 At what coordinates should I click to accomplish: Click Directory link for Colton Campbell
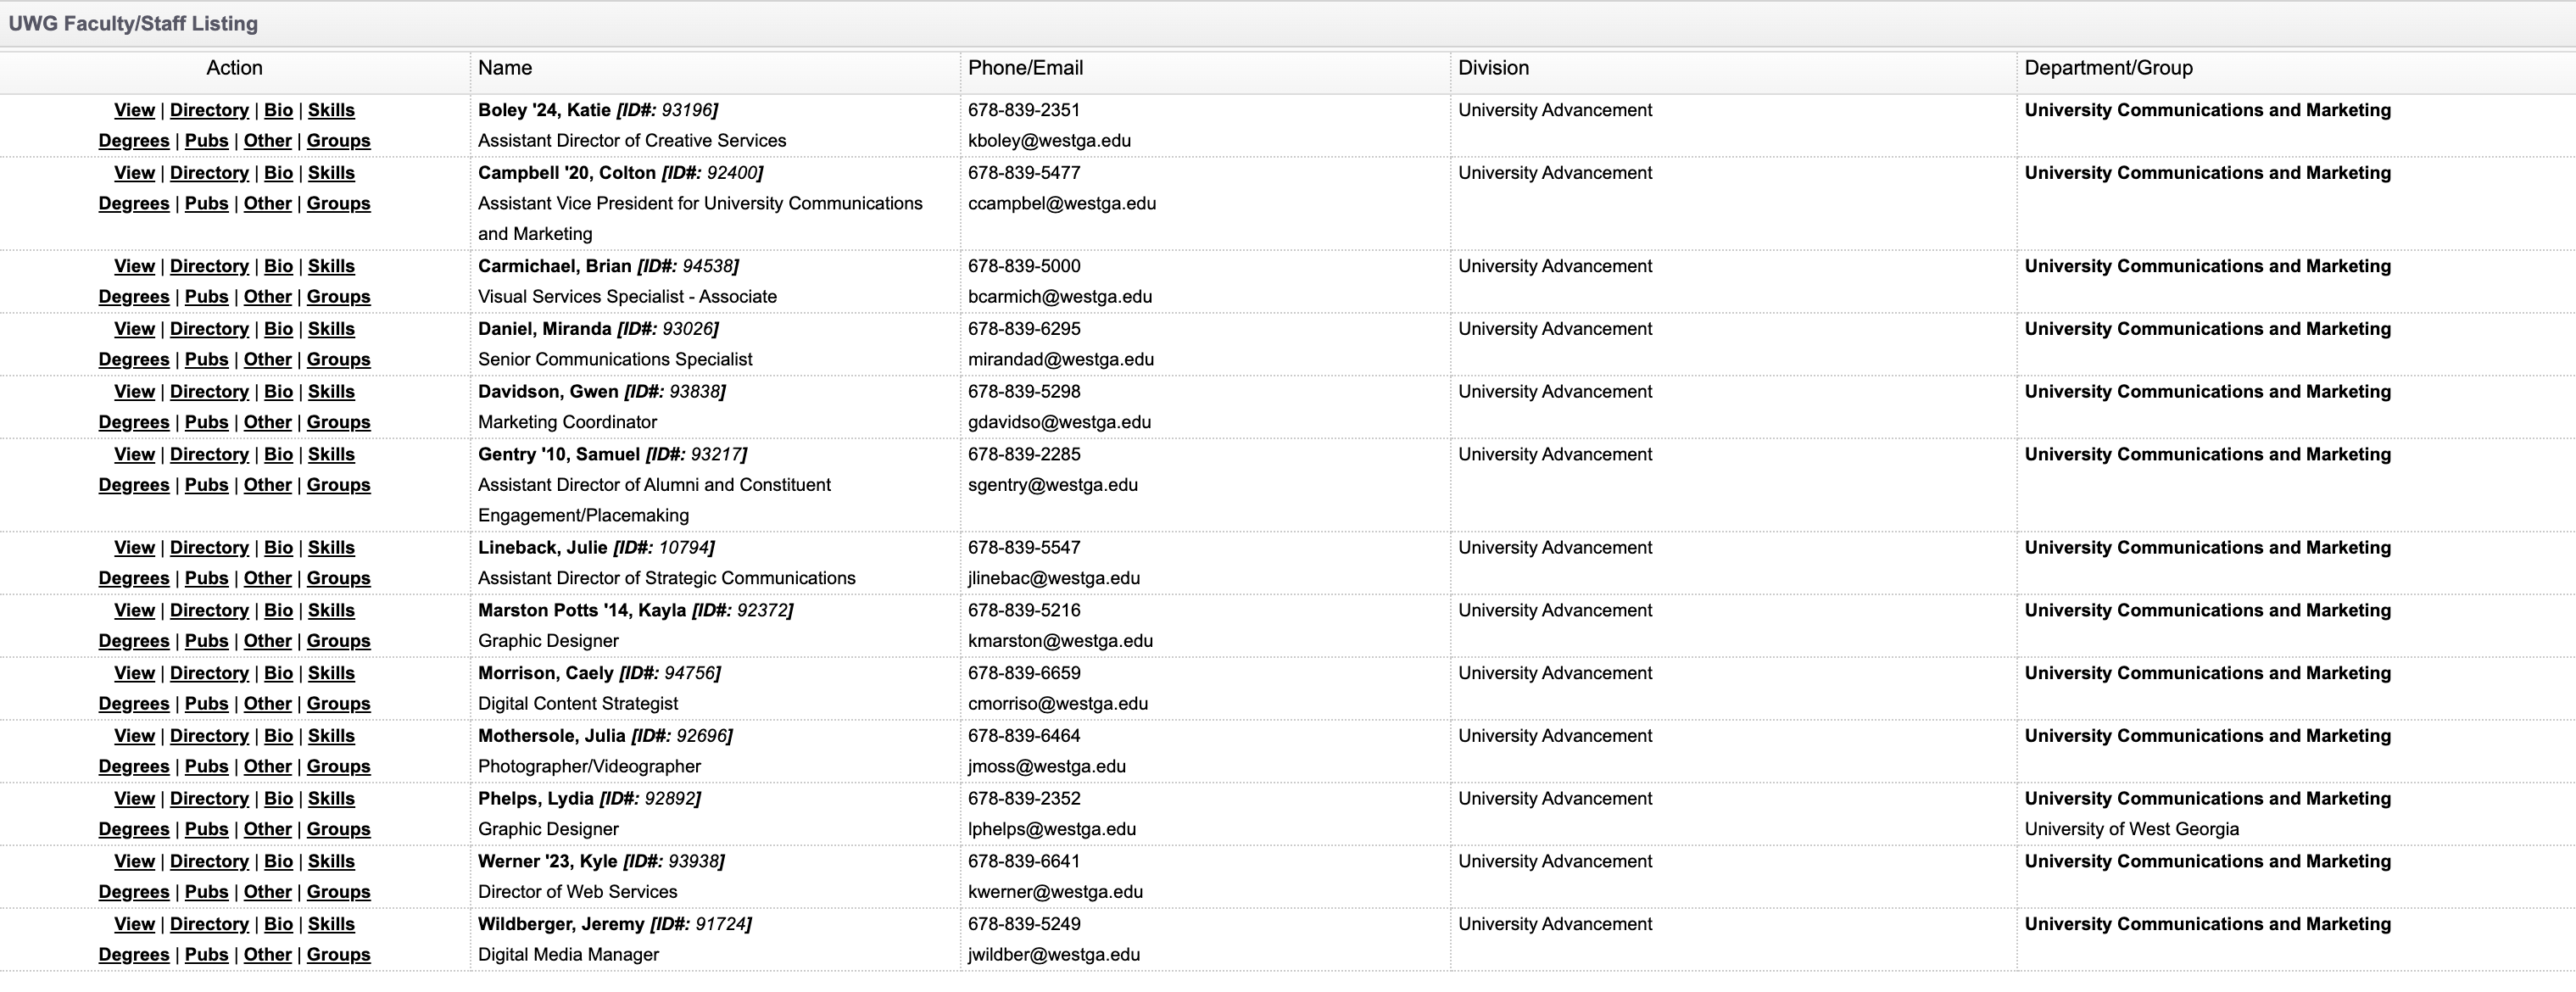click(209, 173)
